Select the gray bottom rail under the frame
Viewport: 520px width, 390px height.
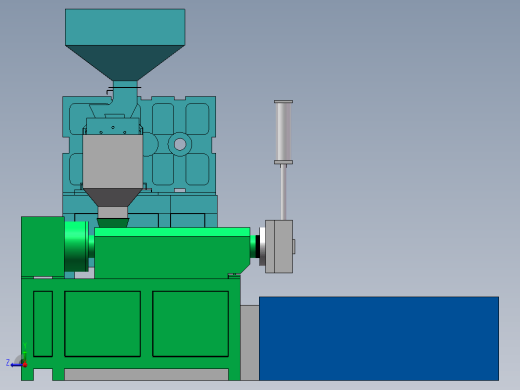click(146, 374)
